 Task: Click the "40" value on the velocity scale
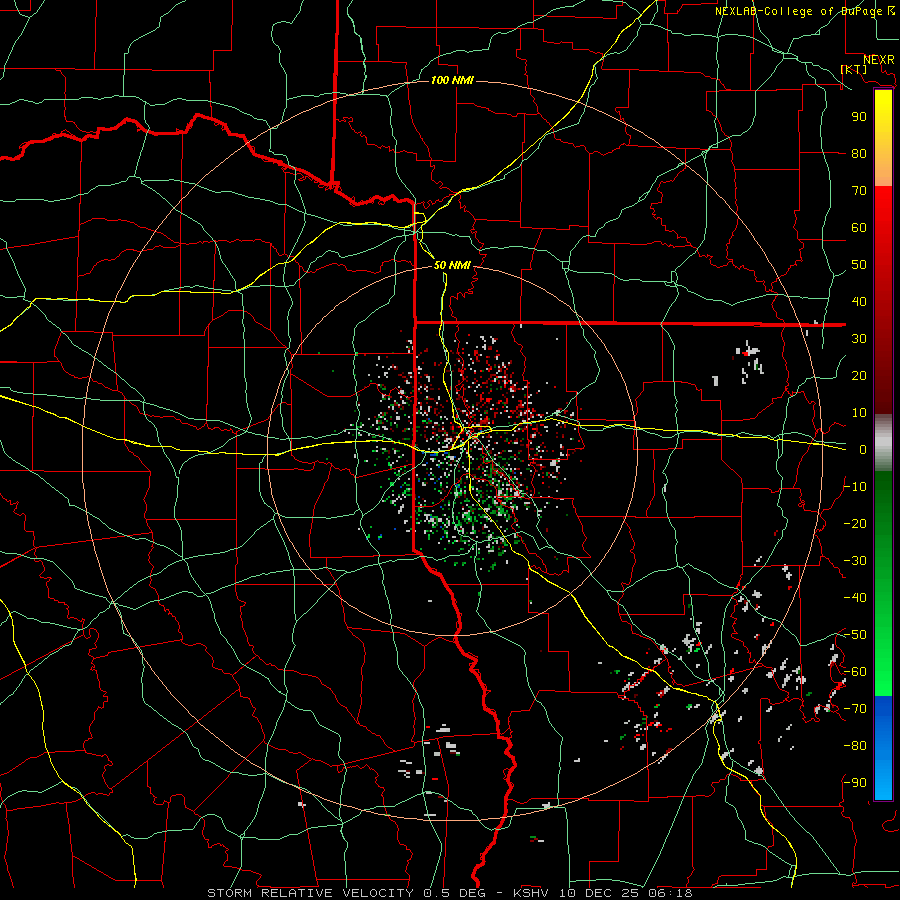[x=859, y=301]
